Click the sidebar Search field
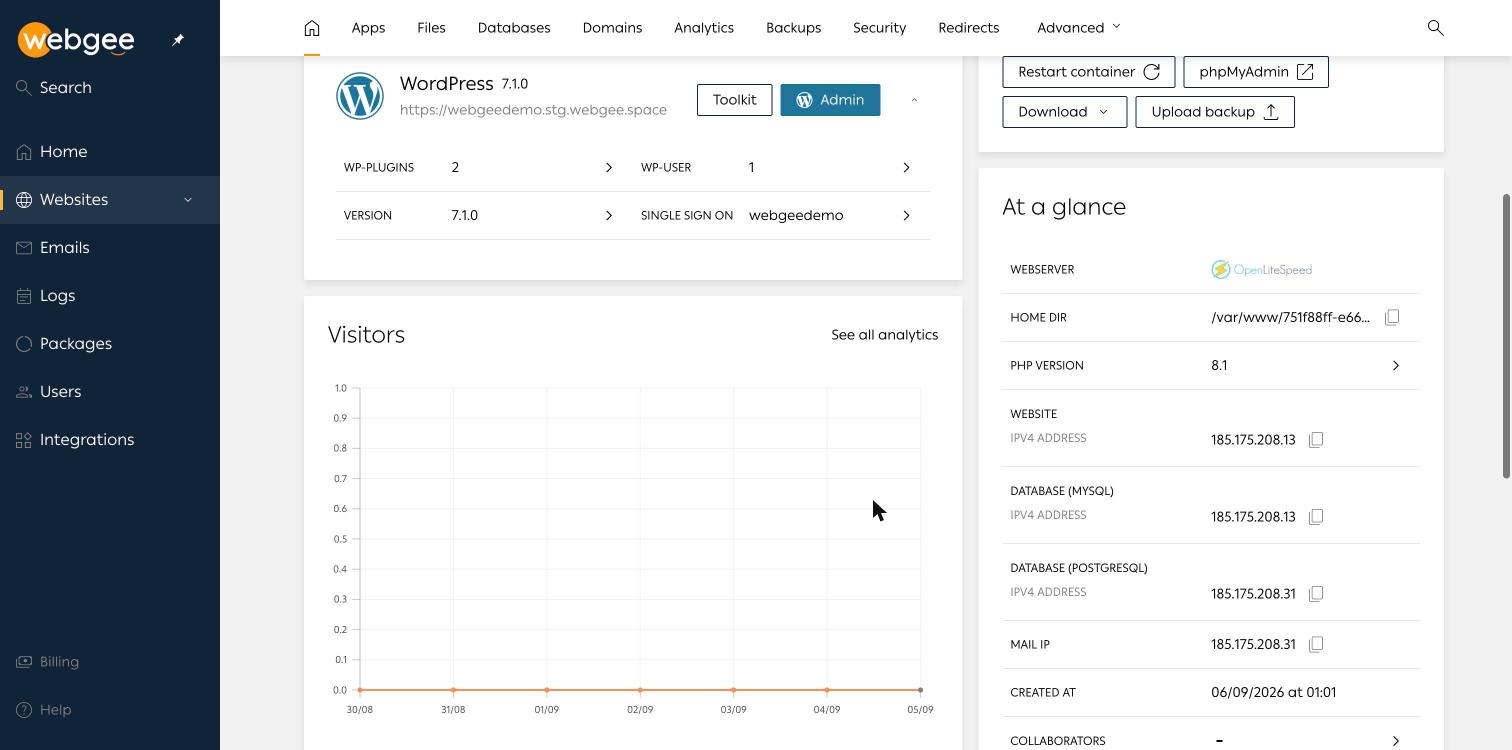Viewport: 1512px width, 750px height. [110, 88]
